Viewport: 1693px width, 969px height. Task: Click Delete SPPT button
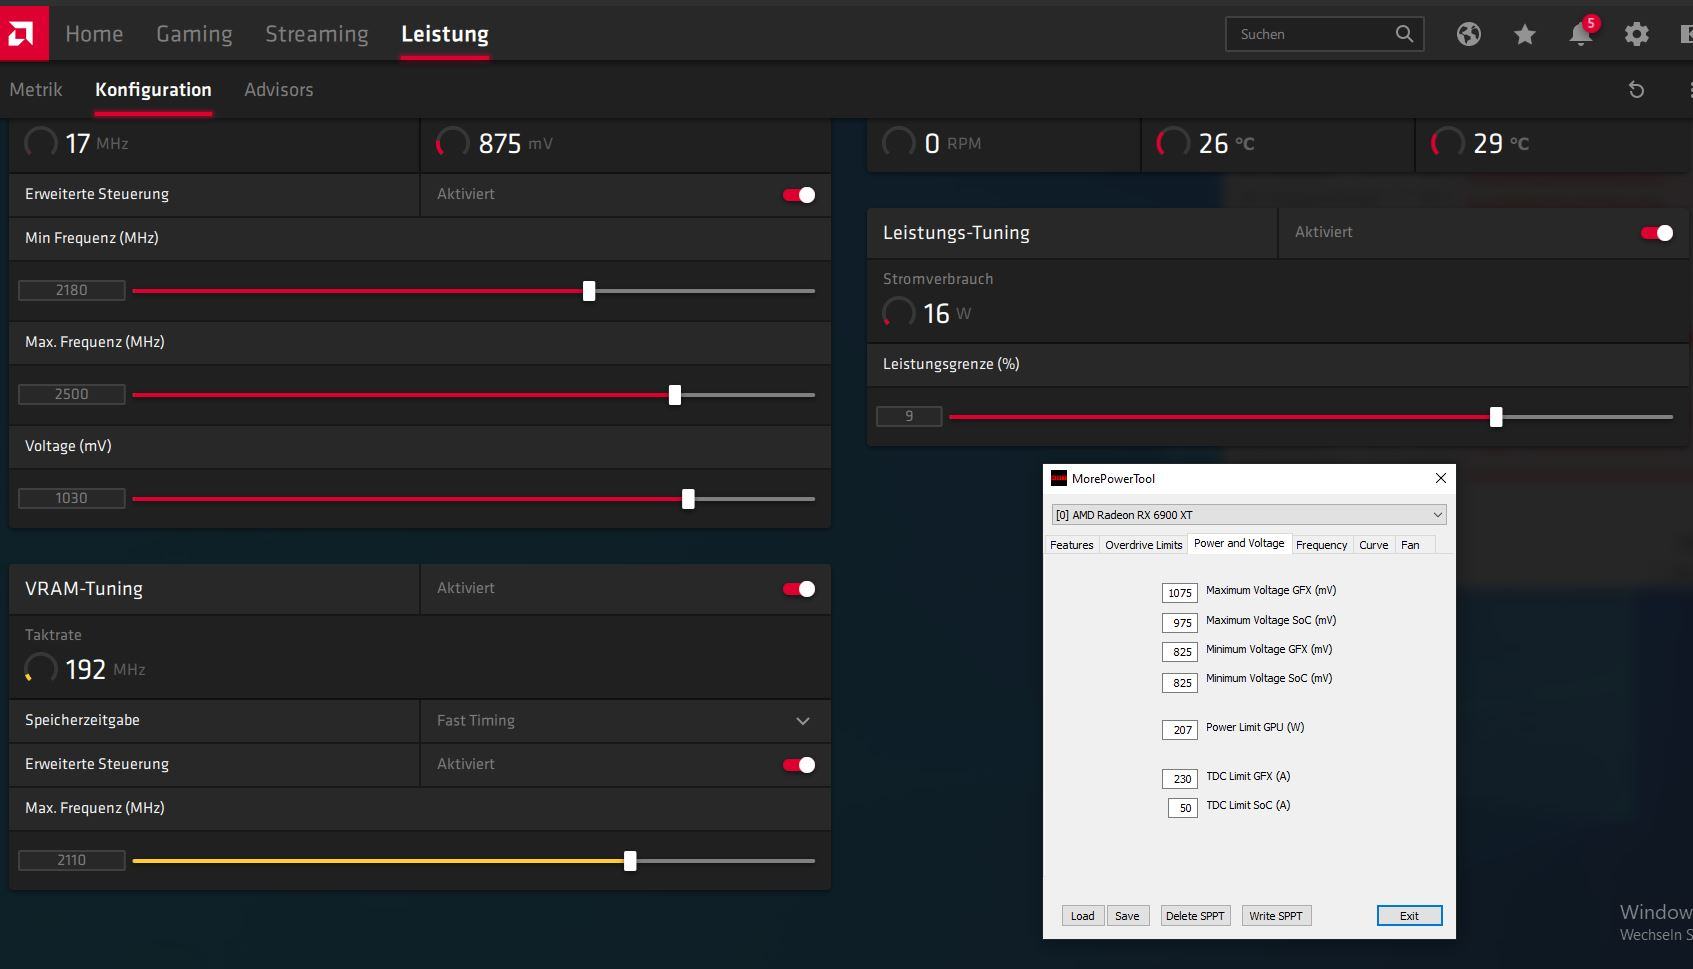pyautogui.click(x=1195, y=916)
